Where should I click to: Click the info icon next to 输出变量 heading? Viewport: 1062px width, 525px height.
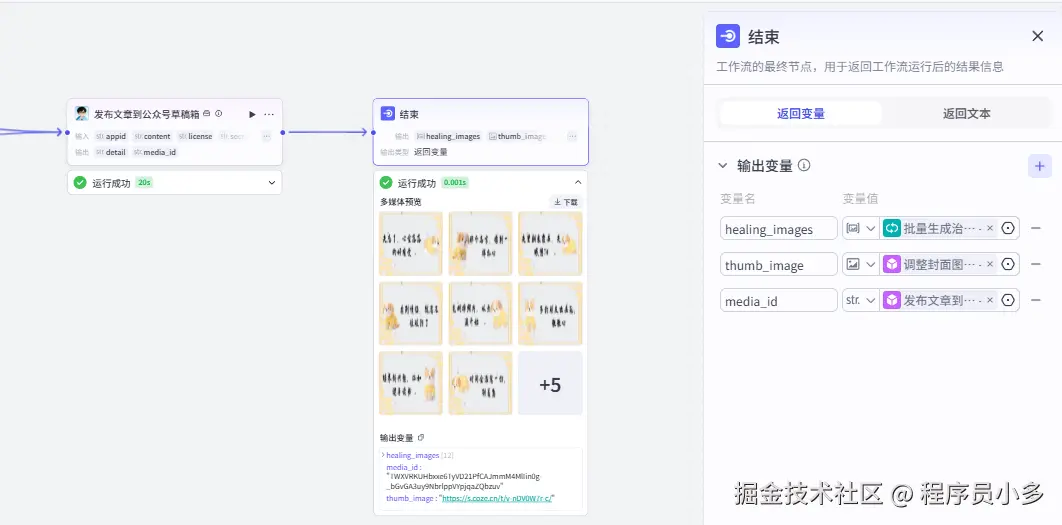[x=804, y=165]
